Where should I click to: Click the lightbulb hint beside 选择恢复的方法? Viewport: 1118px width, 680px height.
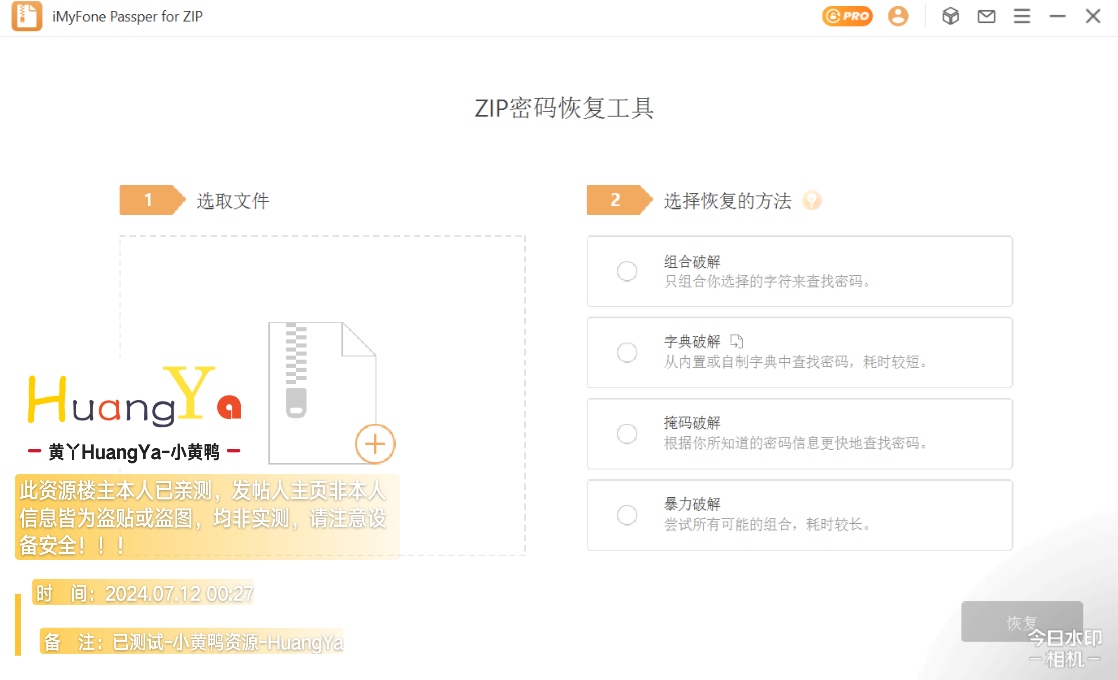[x=812, y=201]
